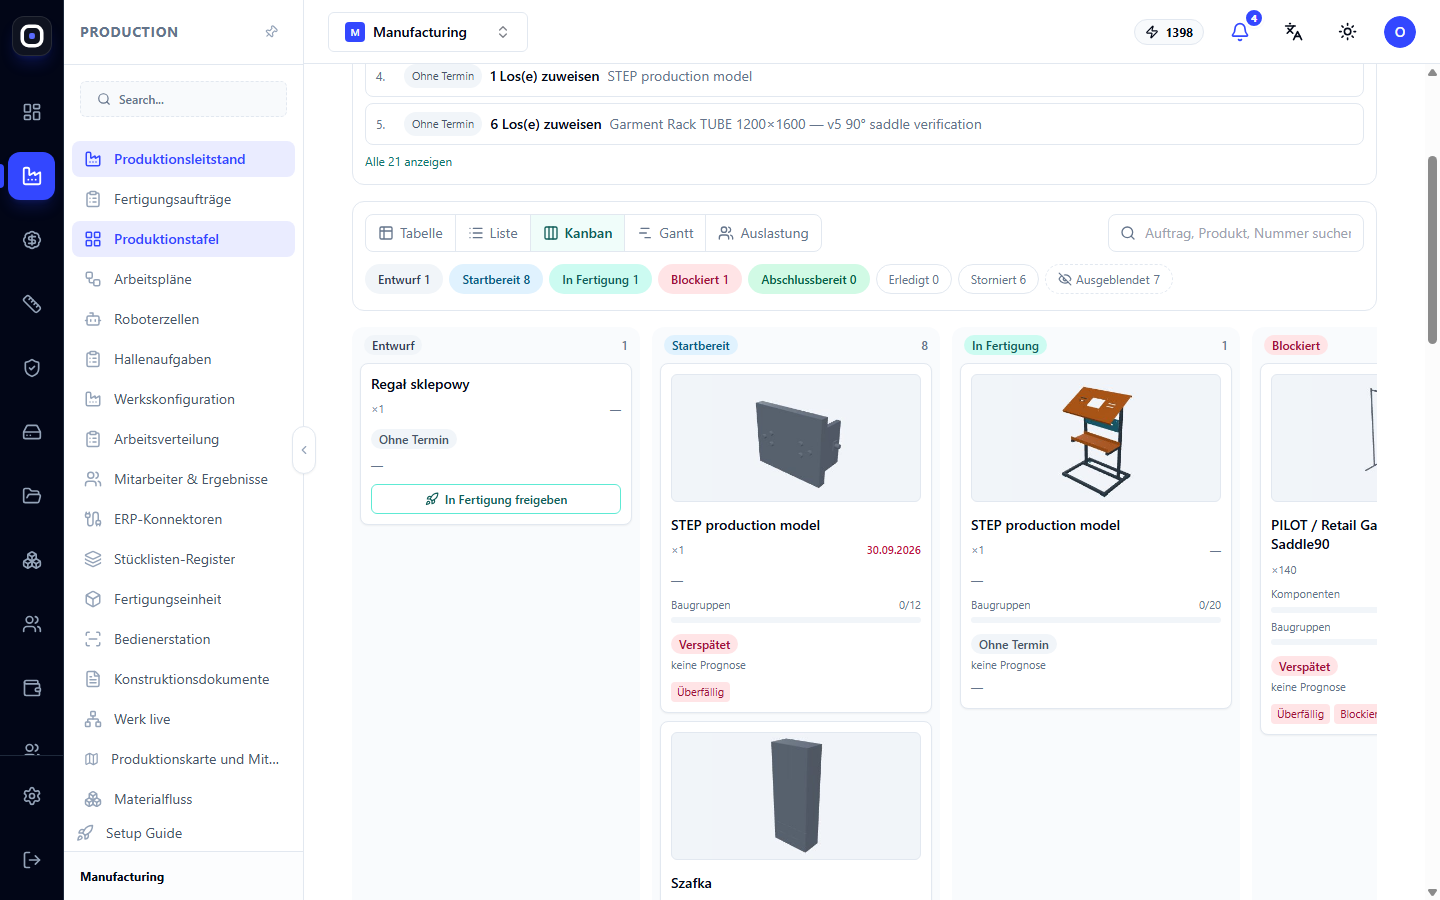
Task: Open the dashboard grid icon in the left rail
Action: [32, 112]
